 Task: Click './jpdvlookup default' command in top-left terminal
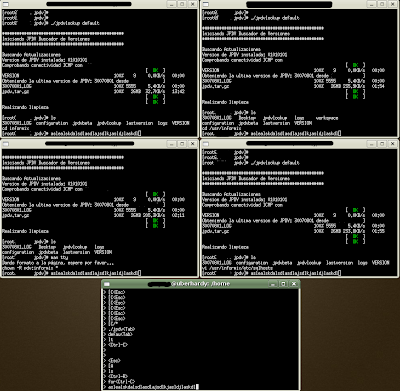[x=75, y=23]
